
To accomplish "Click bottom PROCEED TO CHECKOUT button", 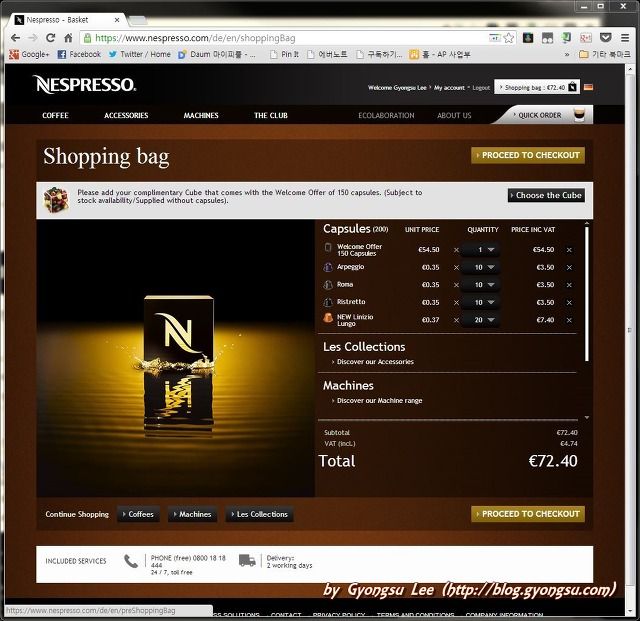I will coord(528,514).
